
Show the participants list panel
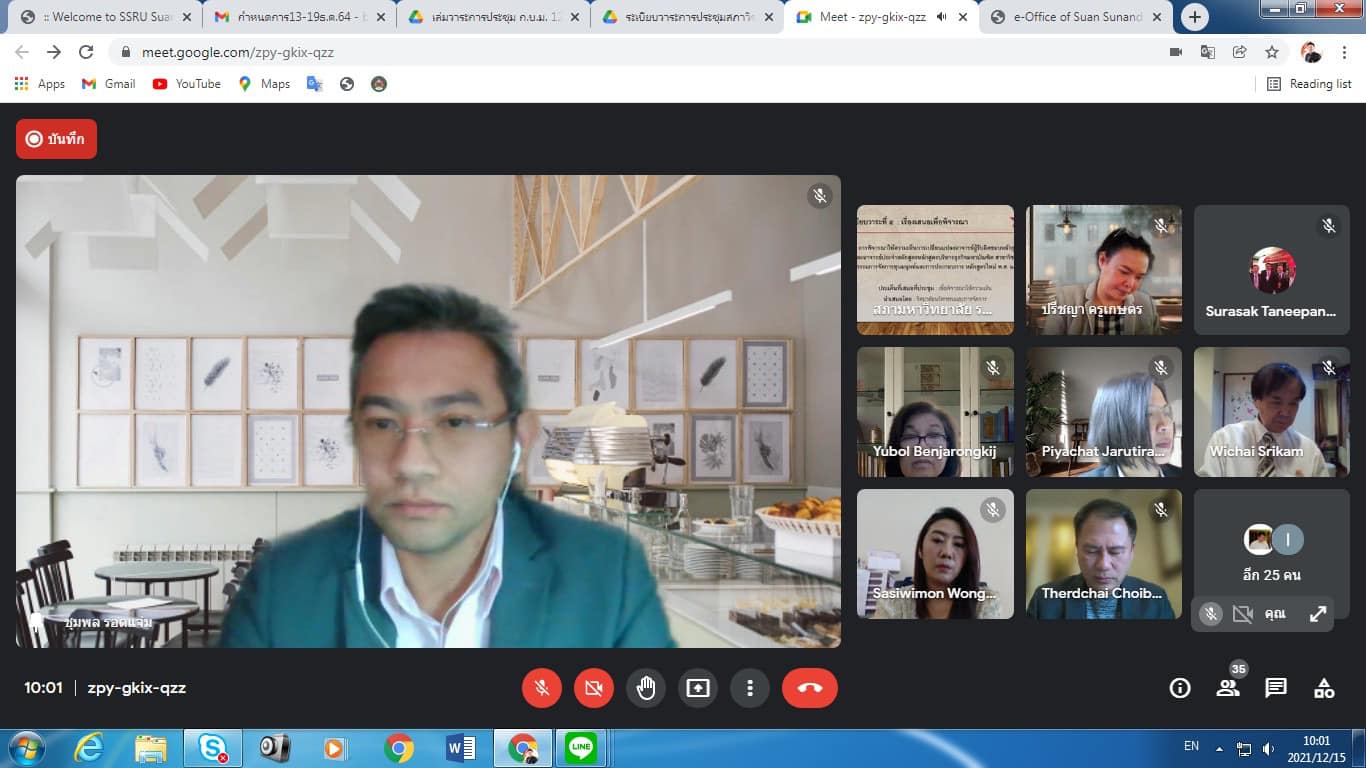(x=1228, y=688)
